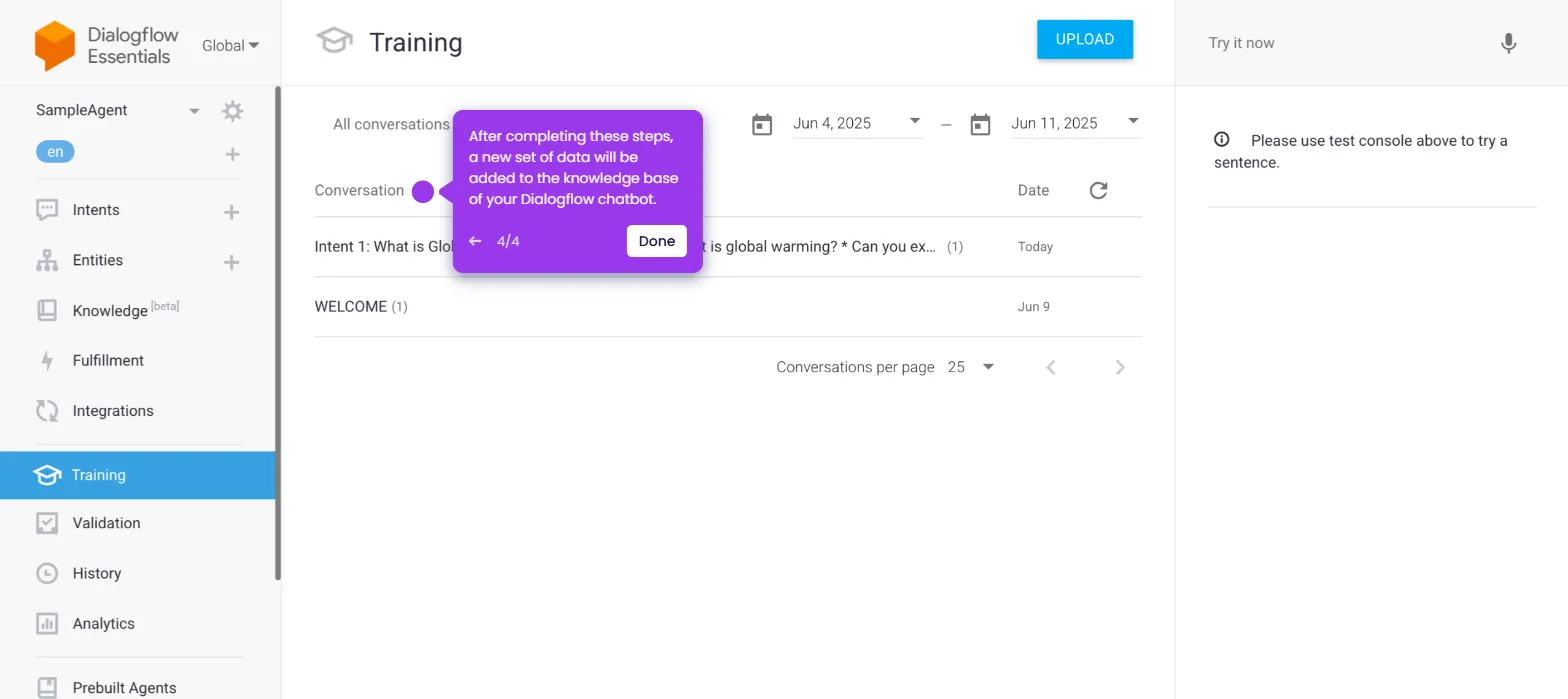The width and height of the screenshot is (1568, 699).
Task: Click the Knowledge book icon
Action: coord(47,310)
